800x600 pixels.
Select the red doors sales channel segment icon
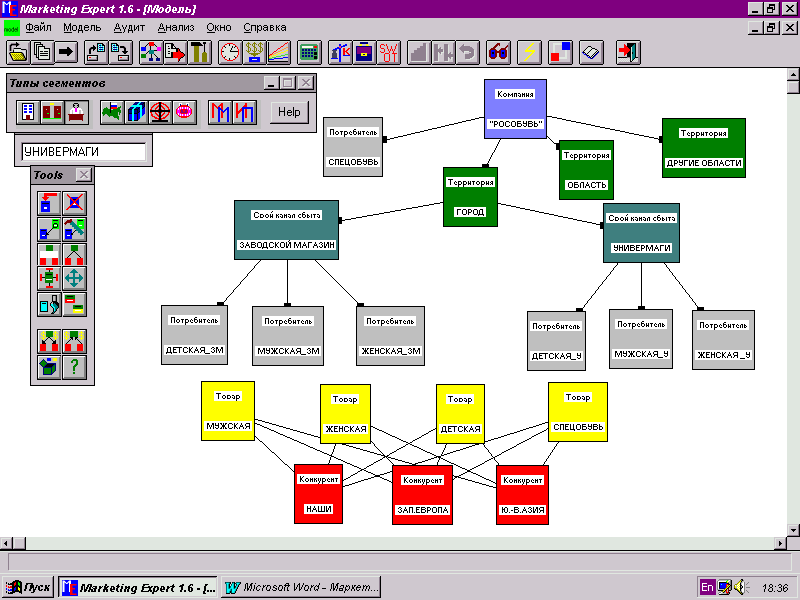(x=52, y=112)
